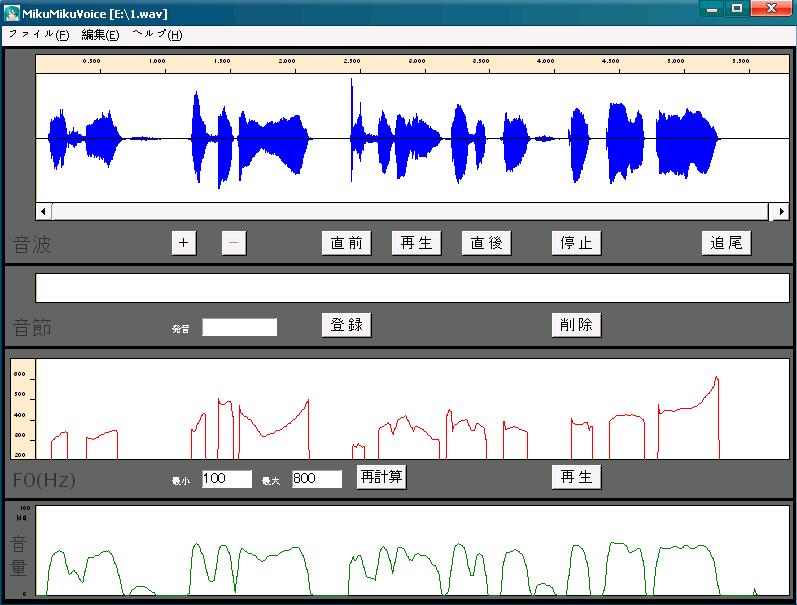Click the 直後 button
This screenshot has height=605, width=797.
[486, 243]
